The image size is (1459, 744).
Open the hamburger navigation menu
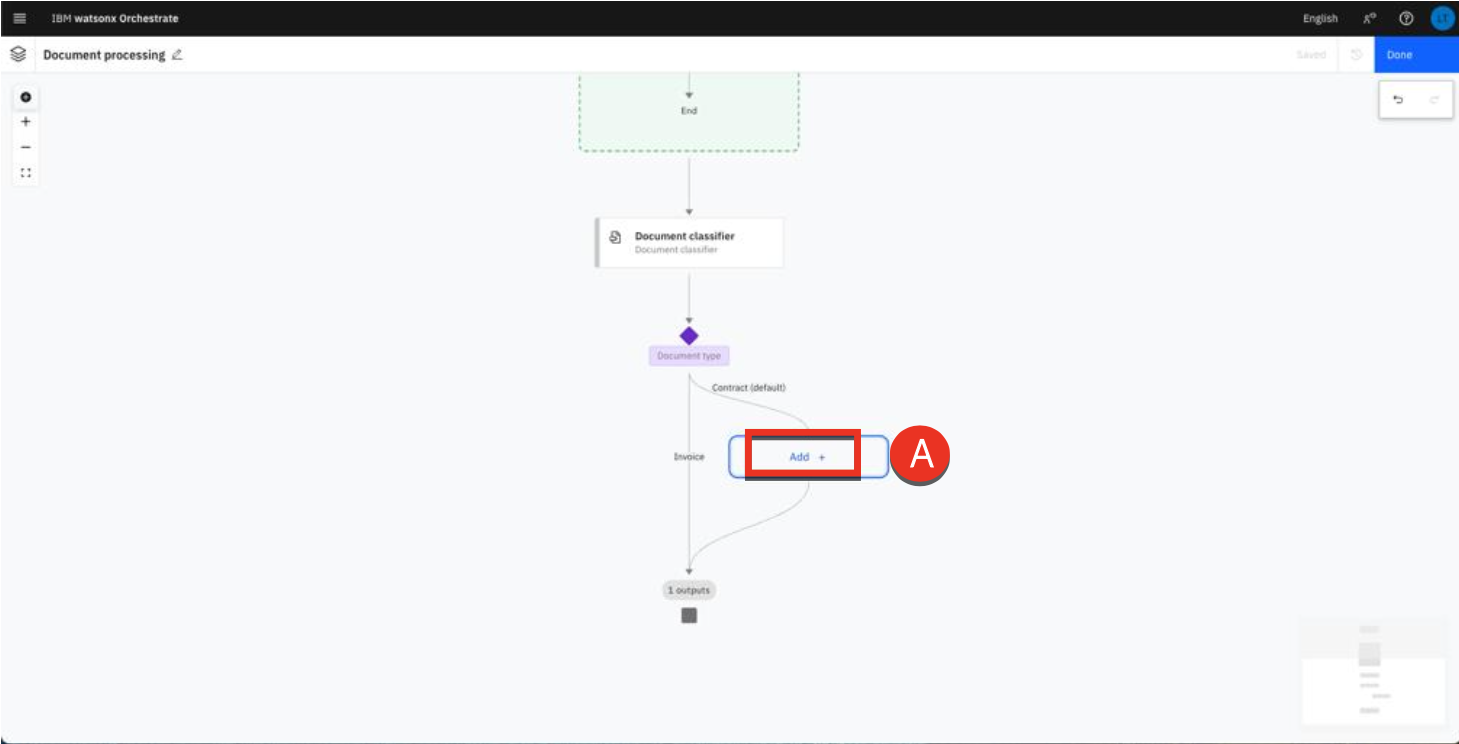coord(19,18)
